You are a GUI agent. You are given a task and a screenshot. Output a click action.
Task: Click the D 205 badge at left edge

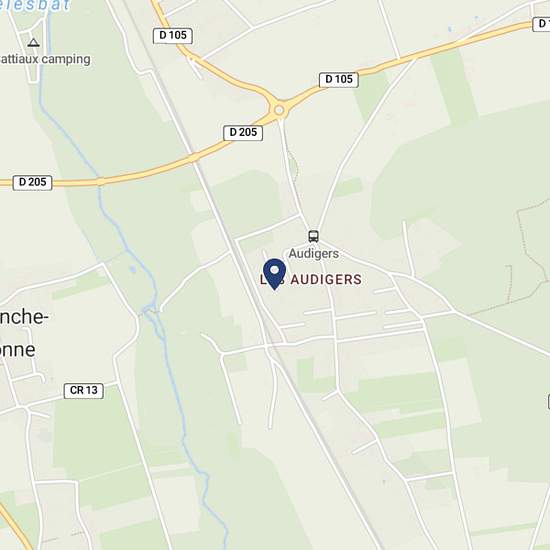pos(32,182)
